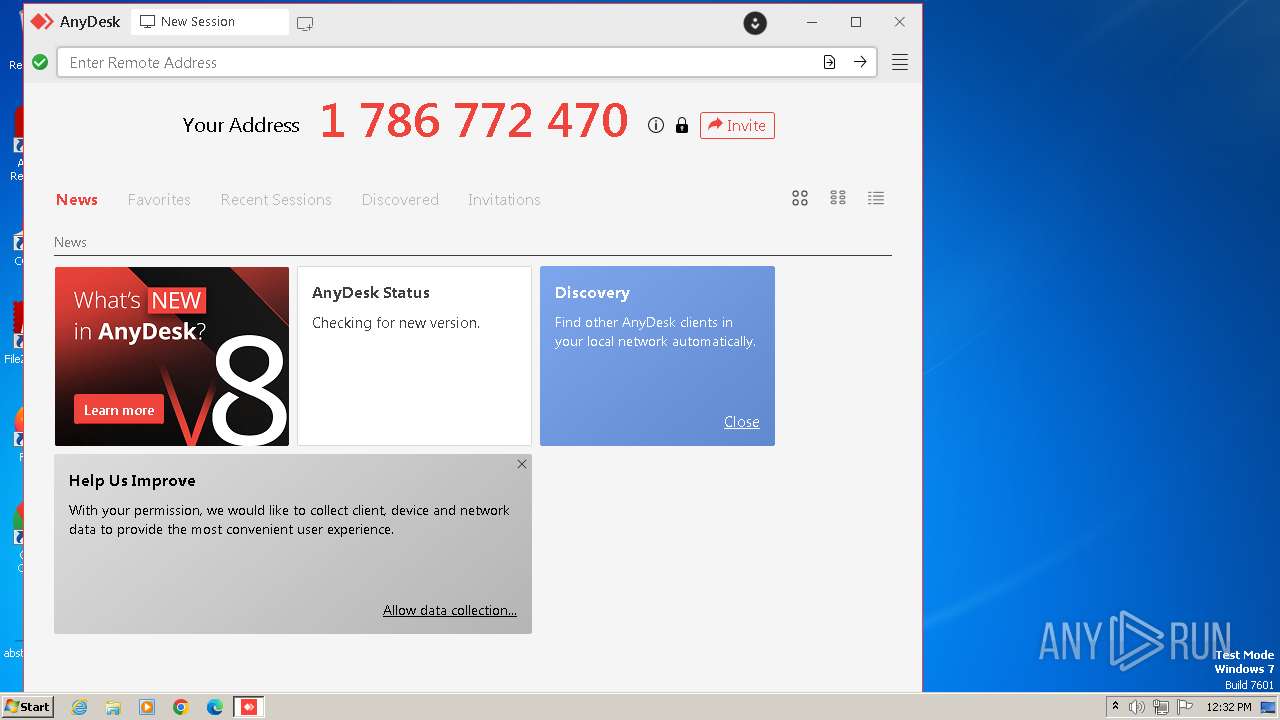1280x720 pixels.
Task: Open the Windows Start menu
Action: click(x=27, y=707)
